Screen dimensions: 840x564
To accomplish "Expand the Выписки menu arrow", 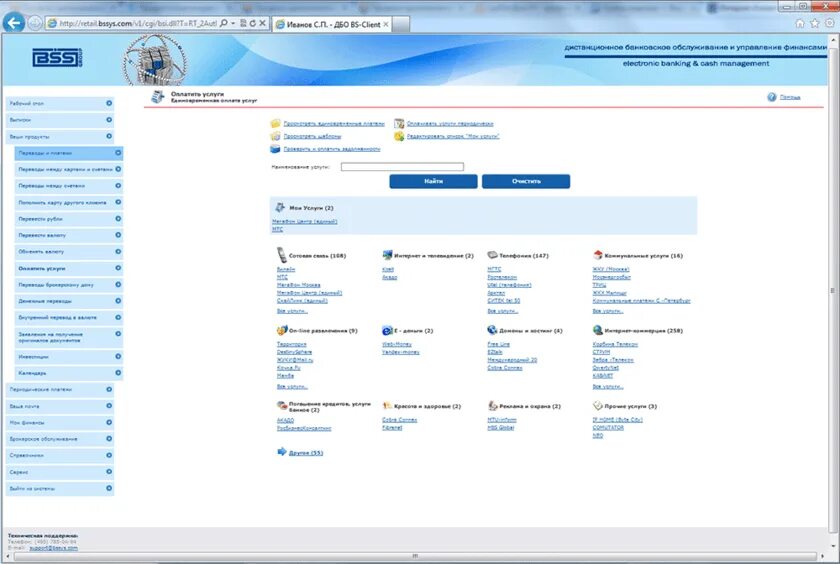I will tap(109, 119).
